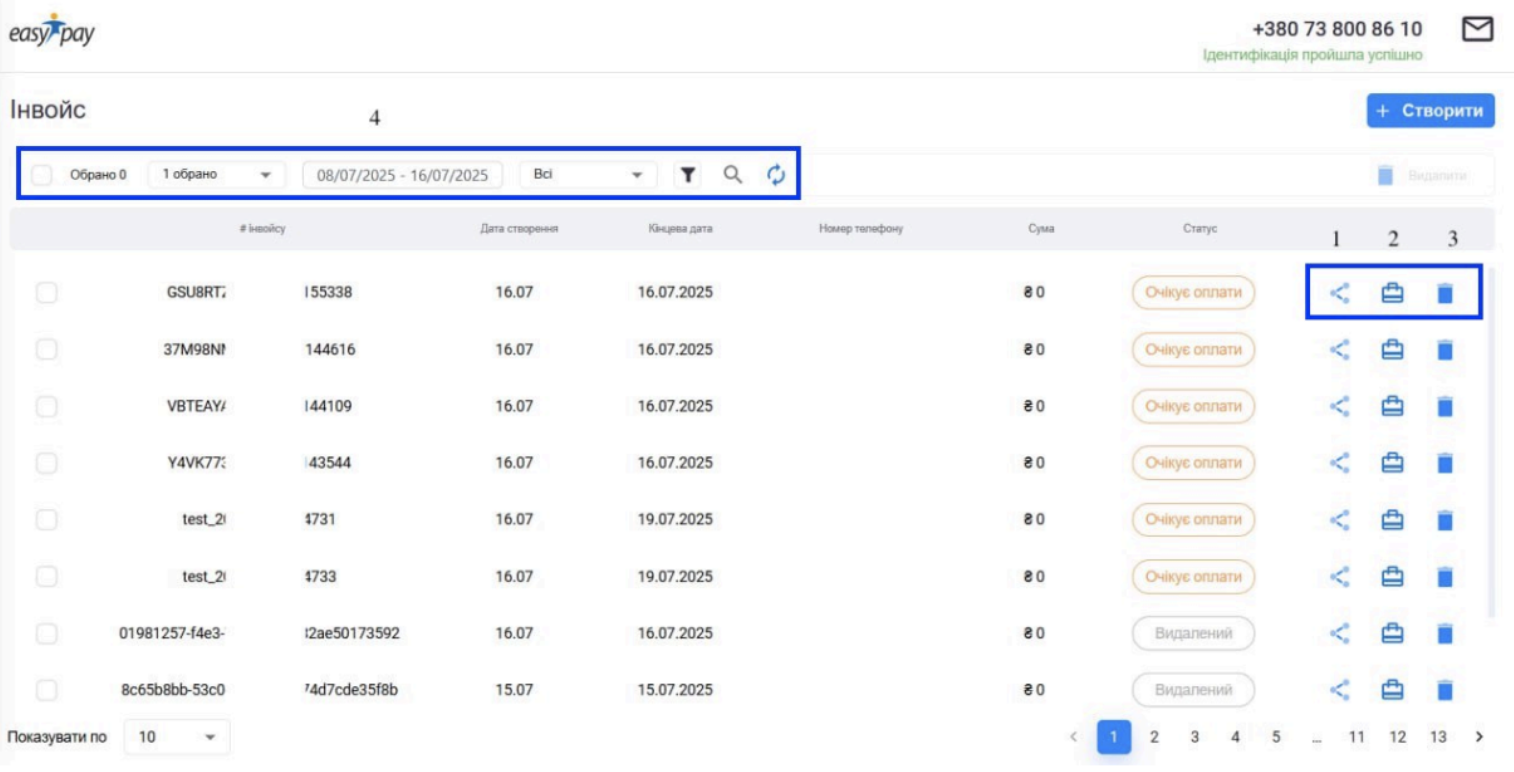1514x772 pixels.
Task: Click the date range field
Action: pos(402,175)
